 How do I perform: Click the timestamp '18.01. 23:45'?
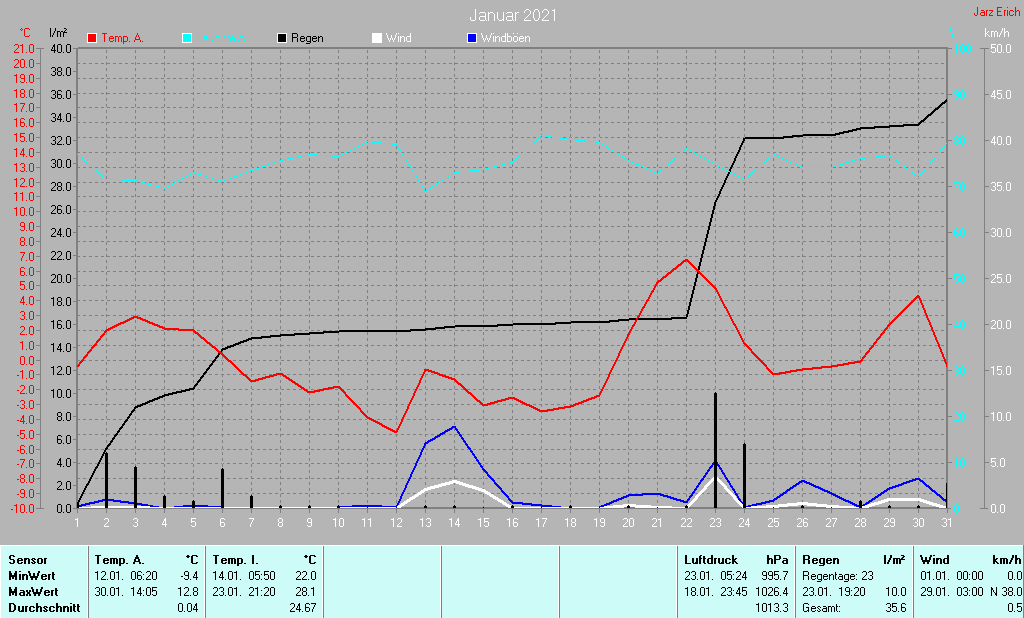click(x=716, y=592)
